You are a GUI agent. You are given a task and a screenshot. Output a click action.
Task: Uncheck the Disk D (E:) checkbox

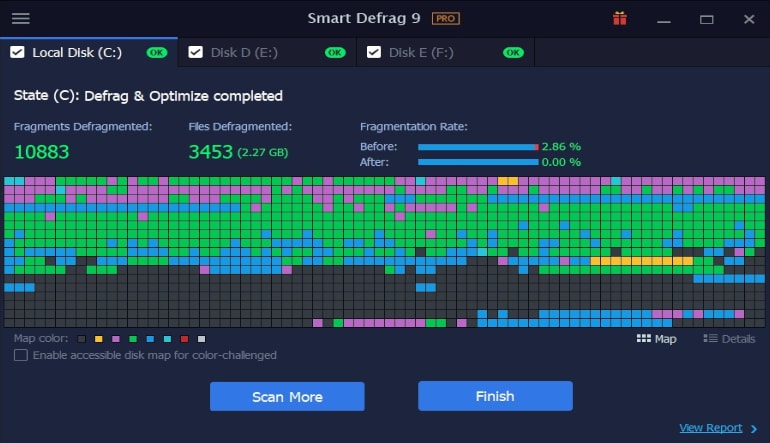(195, 52)
